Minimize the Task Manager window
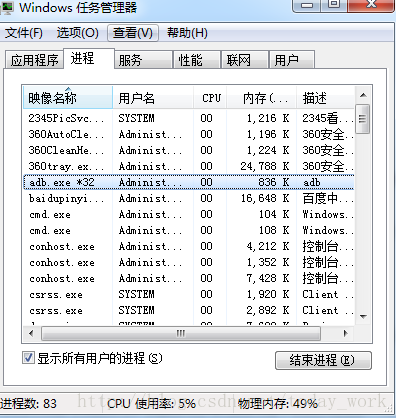Screen dimensions: 396x418 pos(307,5)
